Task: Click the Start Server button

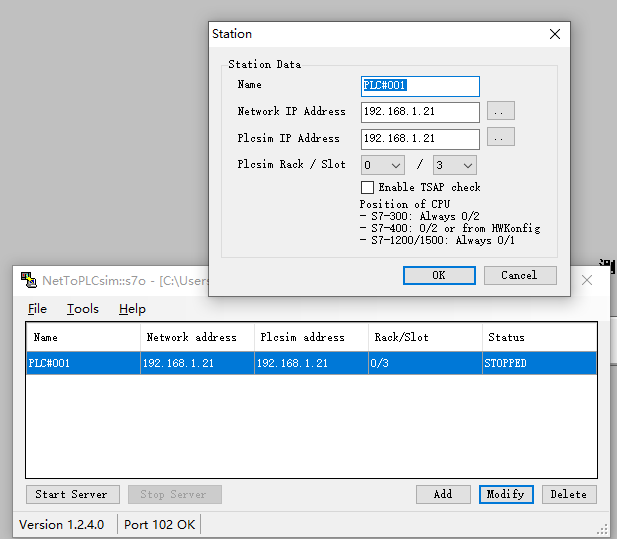Action: 73,494
